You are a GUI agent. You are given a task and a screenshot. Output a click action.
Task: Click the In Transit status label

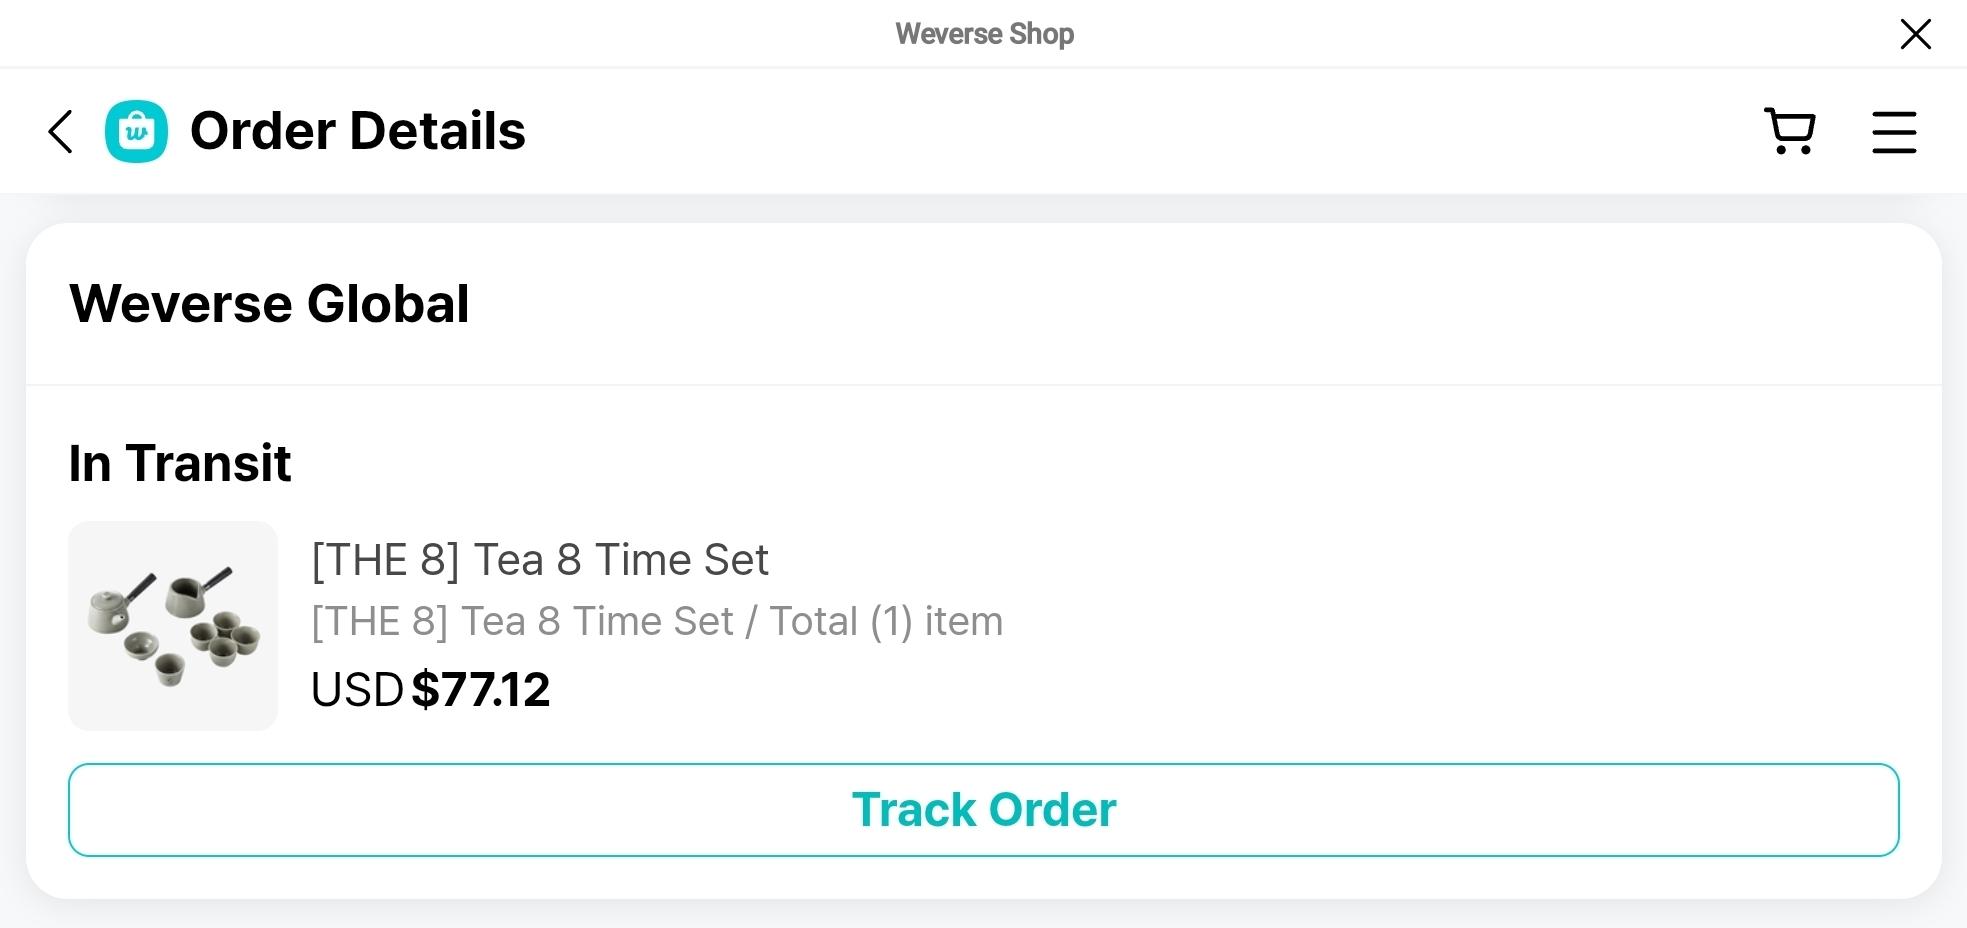[x=180, y=463]
